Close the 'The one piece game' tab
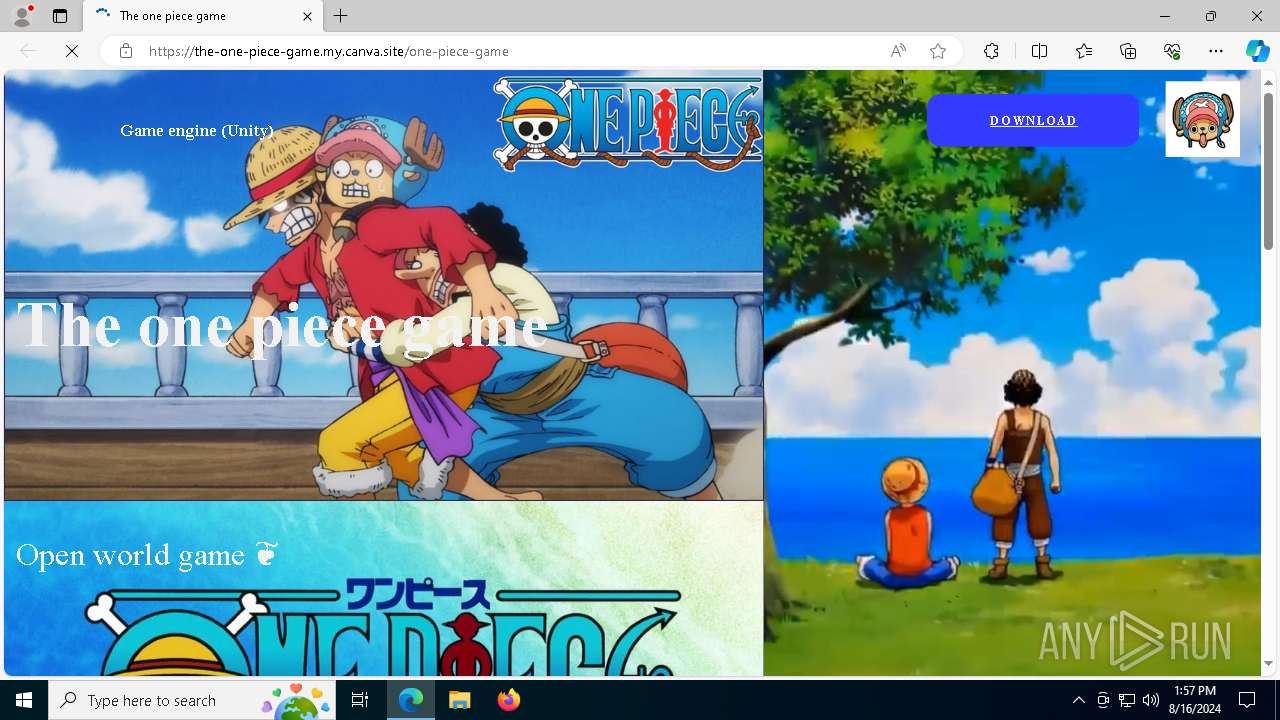 (308, 16)
